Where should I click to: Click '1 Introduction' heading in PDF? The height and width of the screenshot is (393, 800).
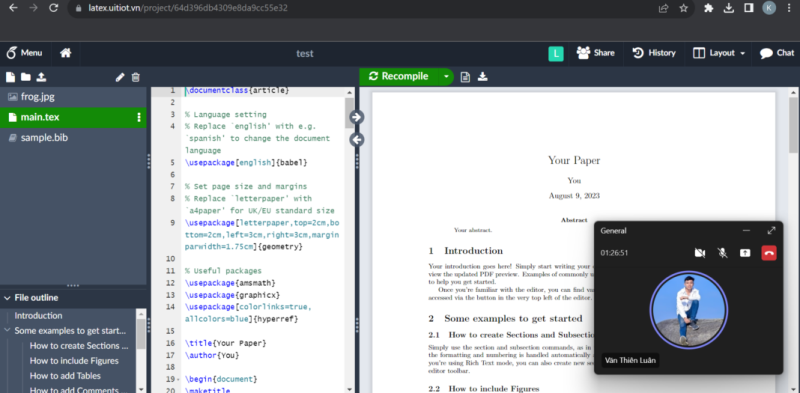466,251
